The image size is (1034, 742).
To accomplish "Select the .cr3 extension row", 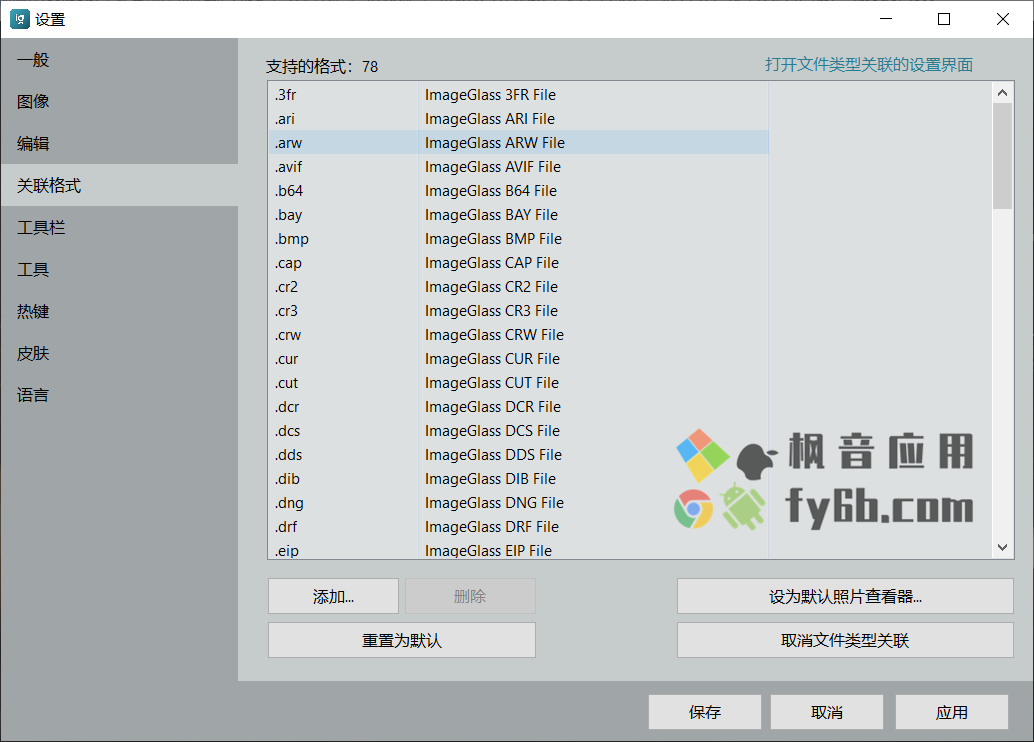I will 518,311.
